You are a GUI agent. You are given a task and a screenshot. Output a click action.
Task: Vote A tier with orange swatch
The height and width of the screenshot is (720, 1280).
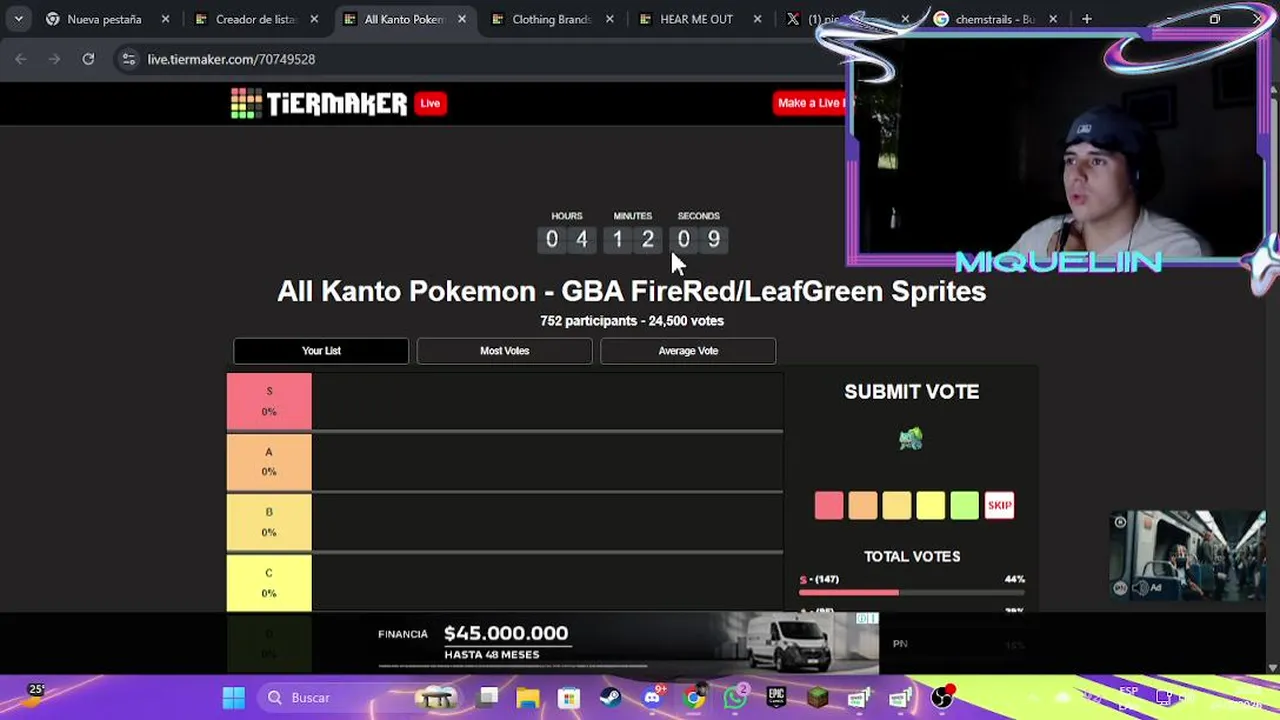click(863, 505)
